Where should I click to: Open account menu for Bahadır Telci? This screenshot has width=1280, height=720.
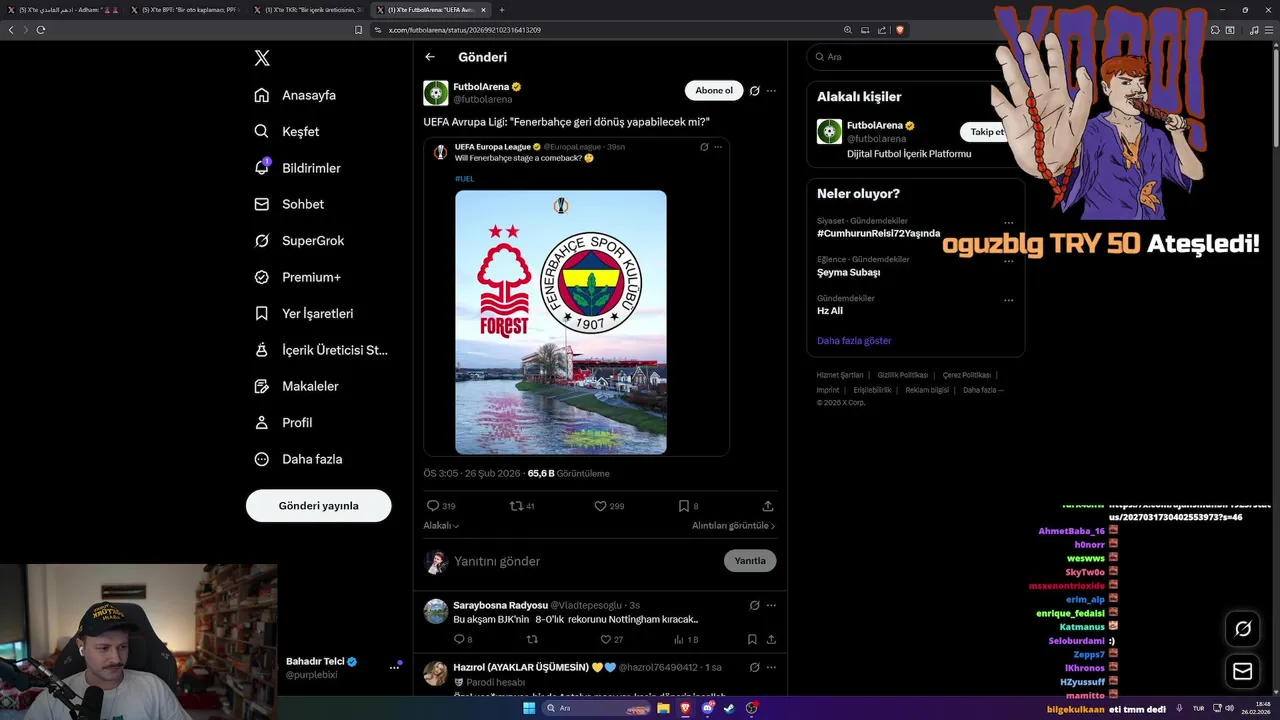pos(394,668)
